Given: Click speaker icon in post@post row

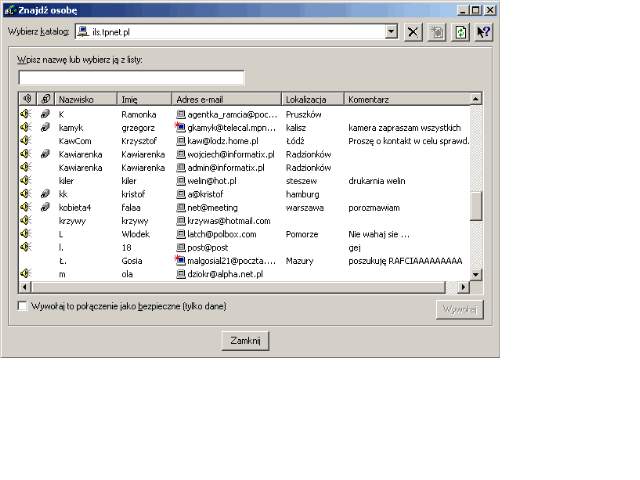Looking at the screenshot, I should (26, 247).
